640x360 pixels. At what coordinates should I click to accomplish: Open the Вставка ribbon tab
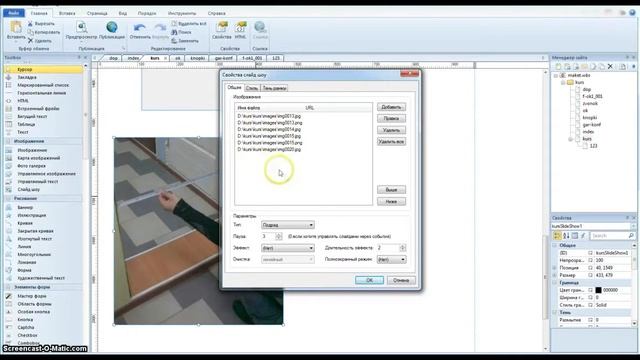[67, 13]
